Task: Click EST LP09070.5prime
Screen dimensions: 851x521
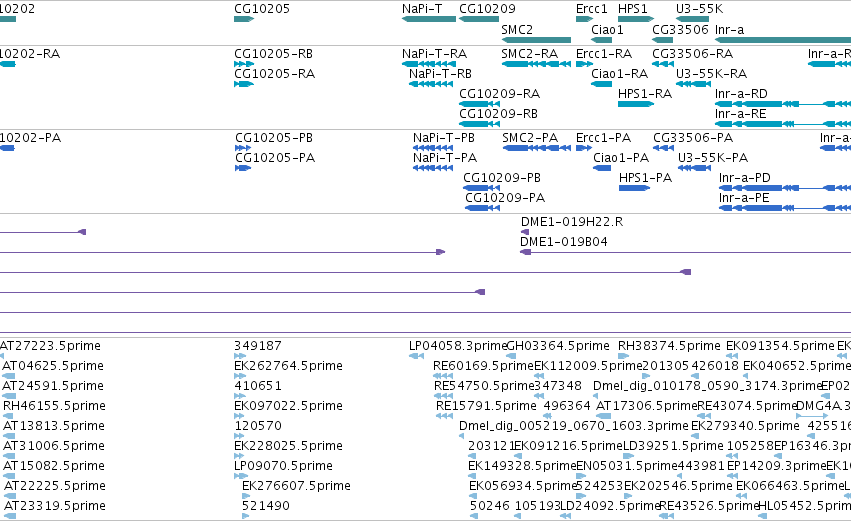Action: (241, 476)
